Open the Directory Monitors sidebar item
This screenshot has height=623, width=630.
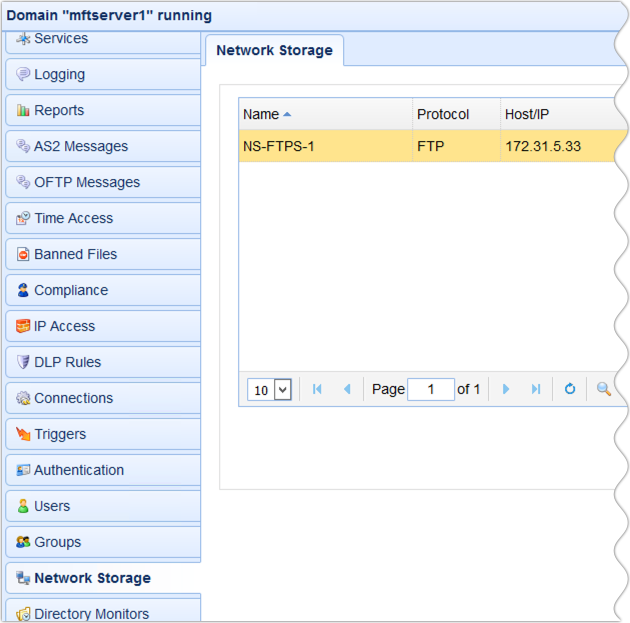(x=91, y=613)
